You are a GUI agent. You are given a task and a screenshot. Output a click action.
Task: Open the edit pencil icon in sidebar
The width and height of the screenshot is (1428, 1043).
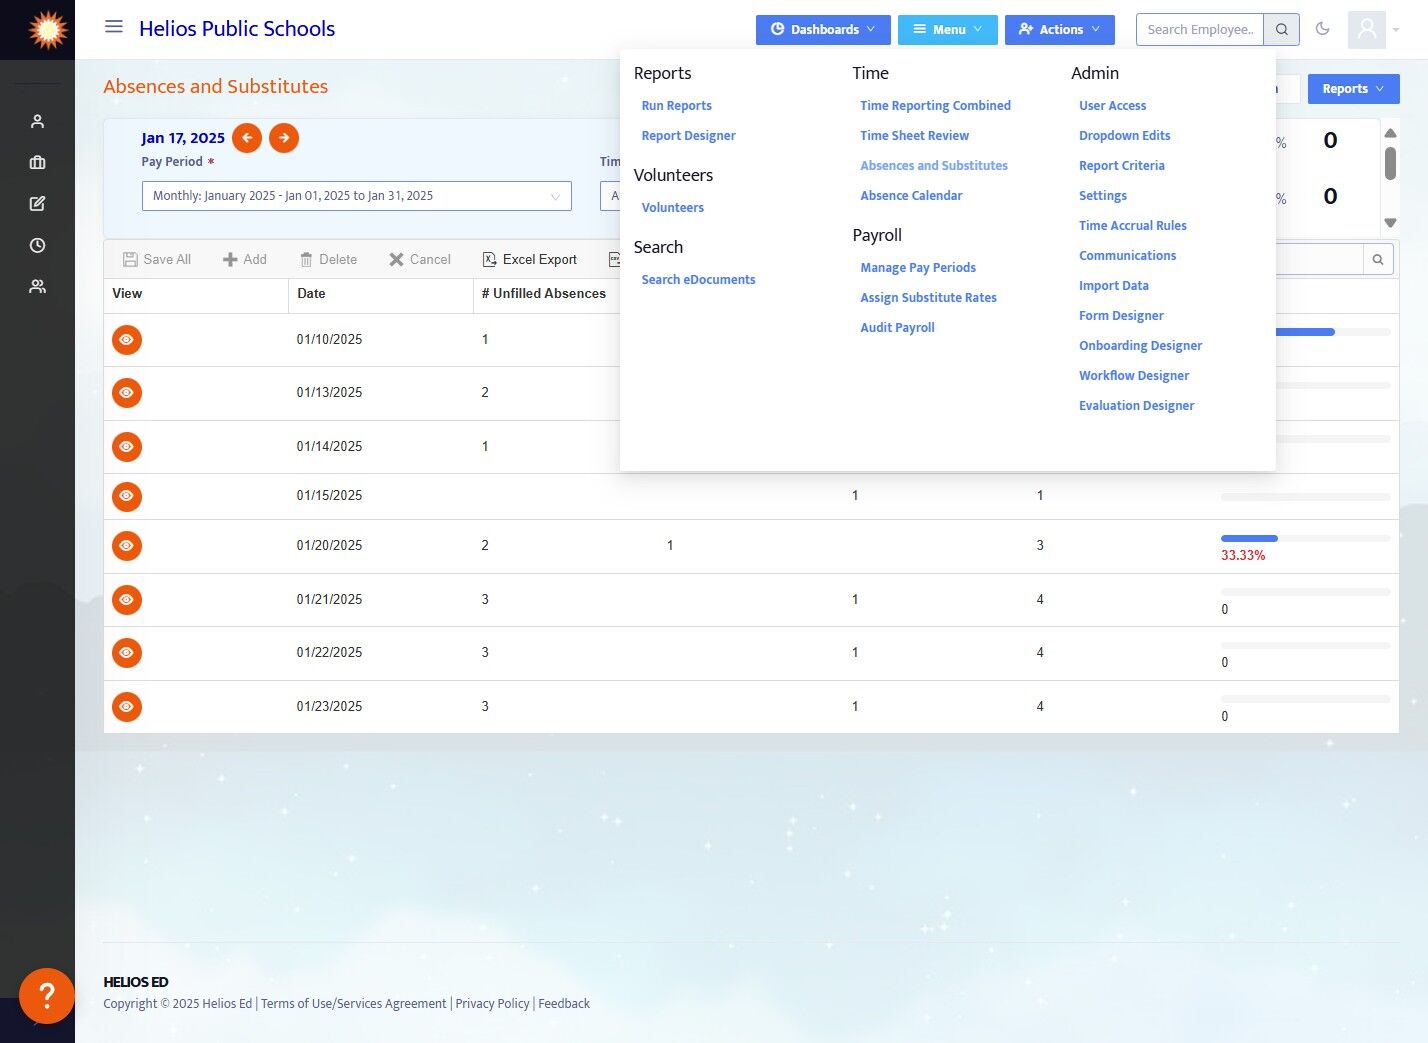point(38,204)
